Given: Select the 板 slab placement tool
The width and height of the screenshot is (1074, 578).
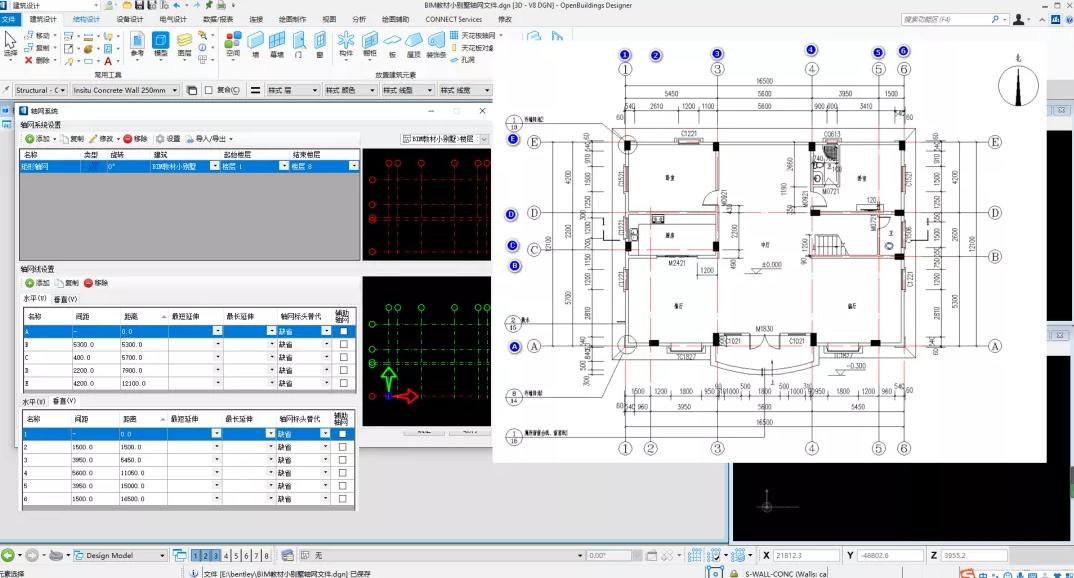Looking at the screenshot, I should (392, 45).
